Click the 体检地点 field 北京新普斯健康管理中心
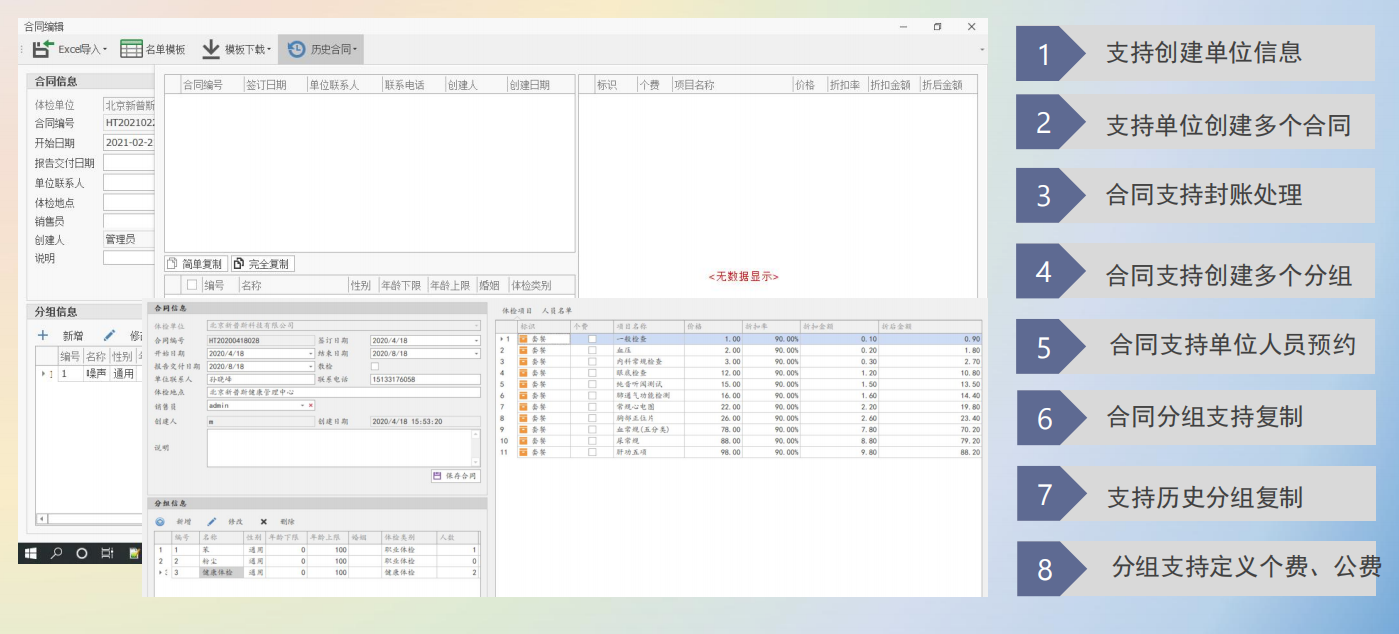Image resolution: width=1399 pixels, height=634 pixels. [344, 393]
